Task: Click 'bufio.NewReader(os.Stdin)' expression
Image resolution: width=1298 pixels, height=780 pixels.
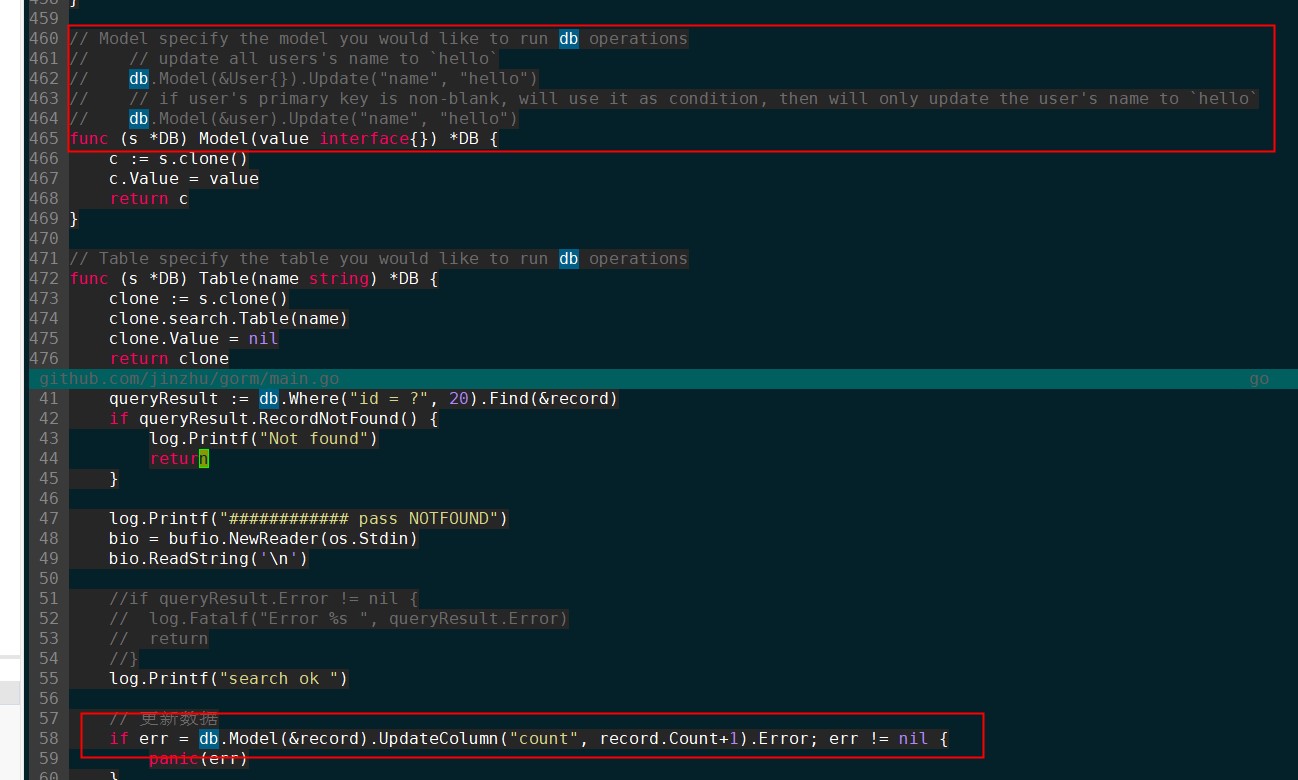Action: pyautogui.click(x=294, y=539)
